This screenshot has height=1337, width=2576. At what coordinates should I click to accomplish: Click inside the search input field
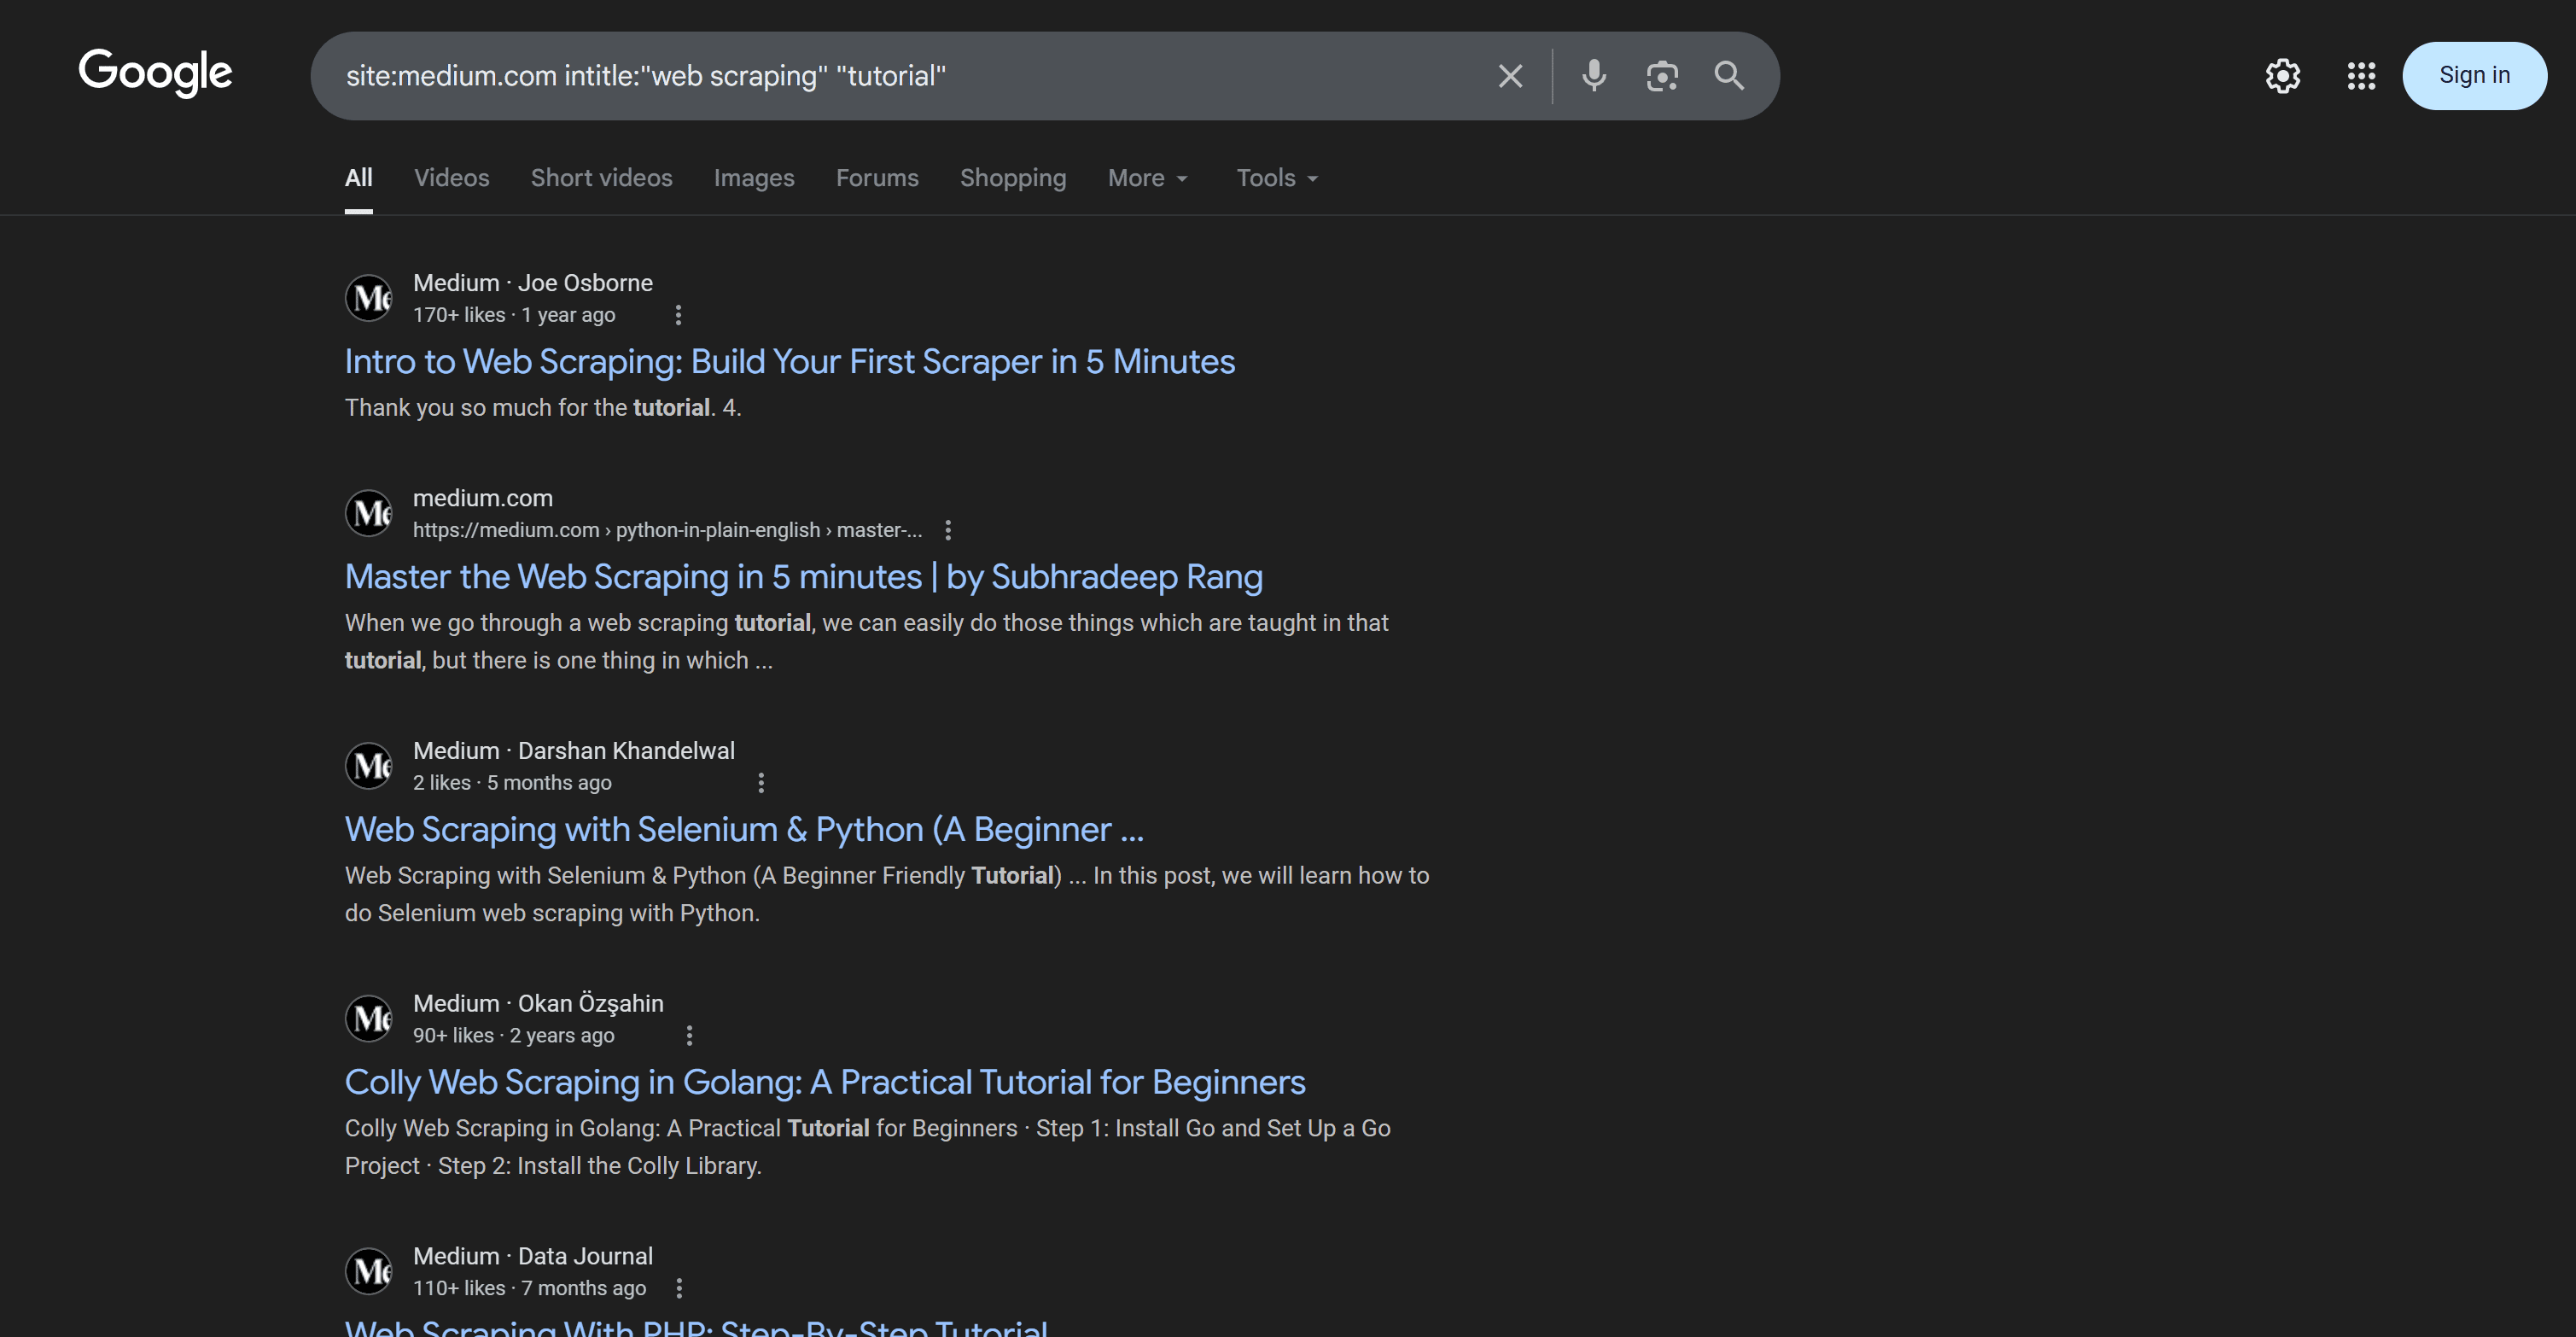[900, 75]
